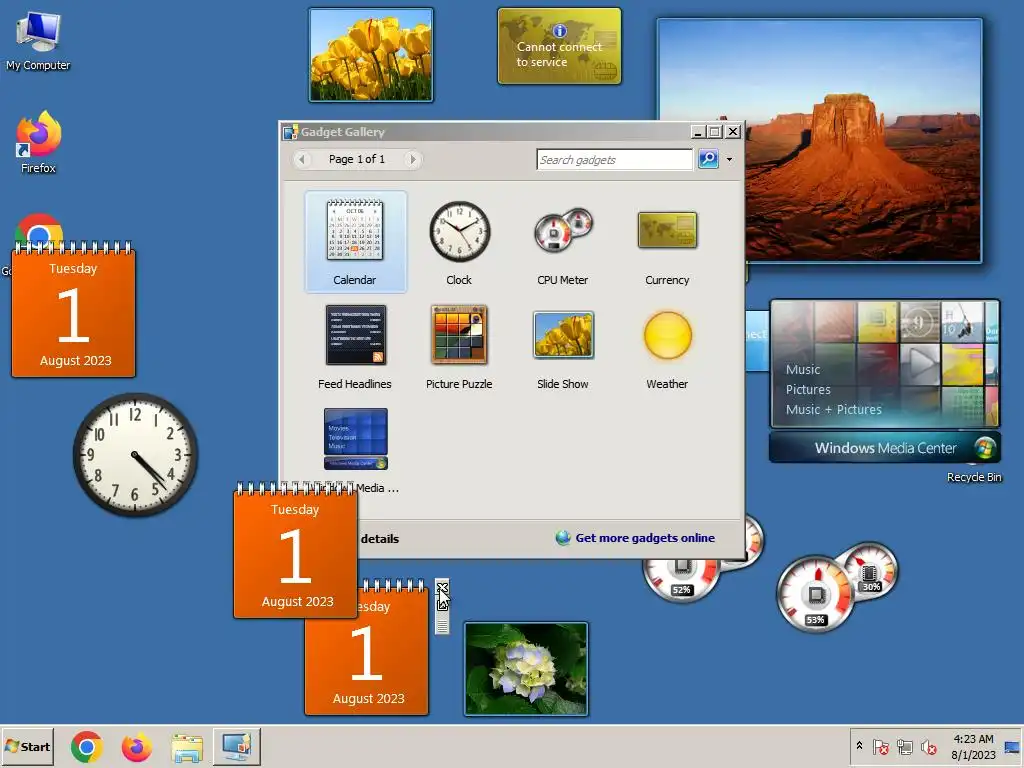Go to previous page of gadgets
The height and width of the screenshot is (768, 1024).
pyautogui.click(x=302, y=159)
